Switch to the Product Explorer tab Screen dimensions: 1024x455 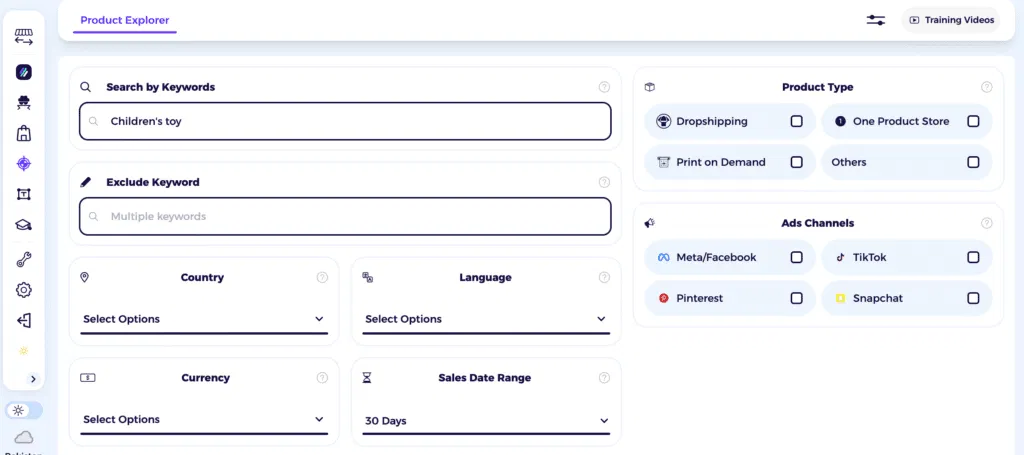click(125, 20)
